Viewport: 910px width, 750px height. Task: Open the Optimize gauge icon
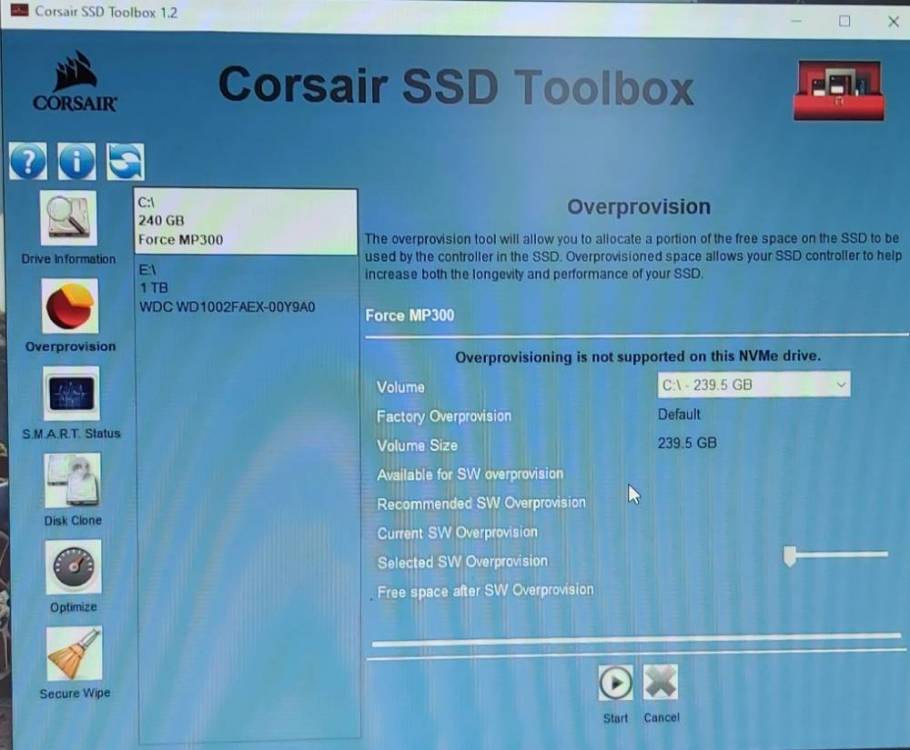coord(73,567)
